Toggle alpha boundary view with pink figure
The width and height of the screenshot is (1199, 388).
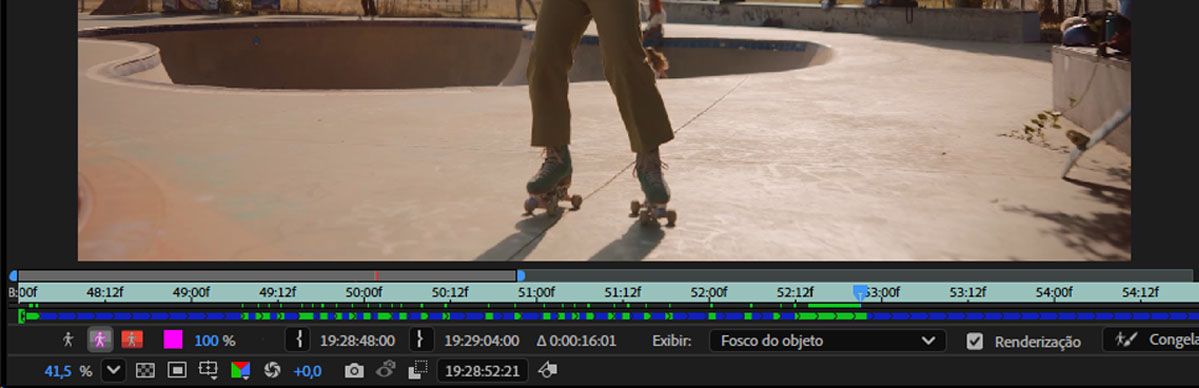100,340
